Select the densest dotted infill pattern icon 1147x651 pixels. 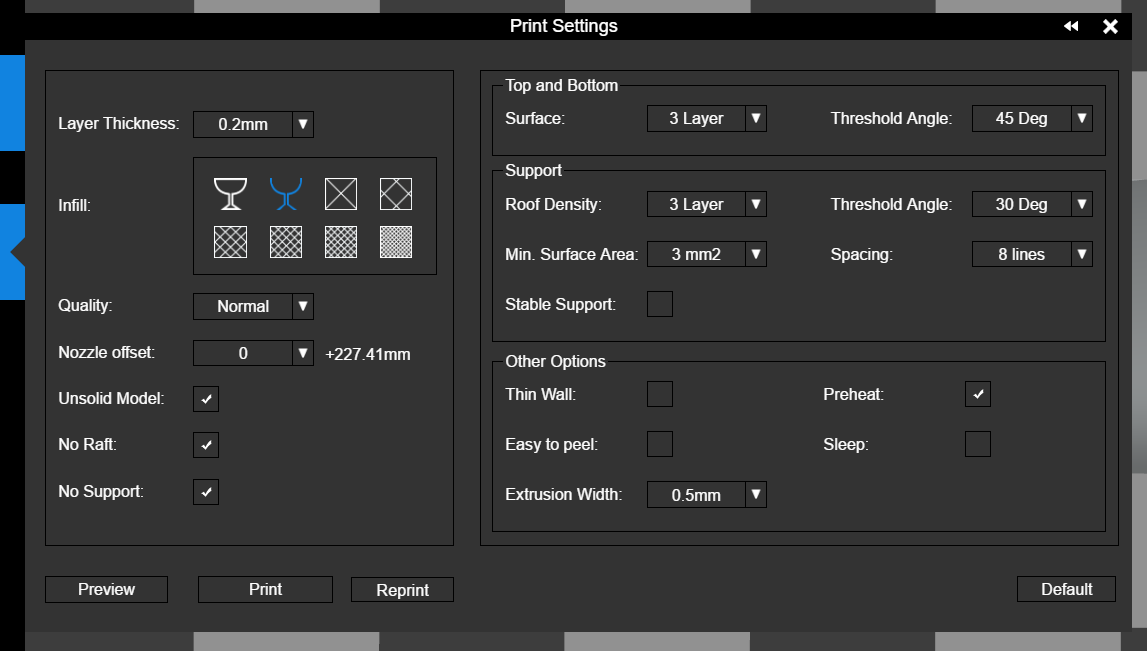[x=396, y=242]
